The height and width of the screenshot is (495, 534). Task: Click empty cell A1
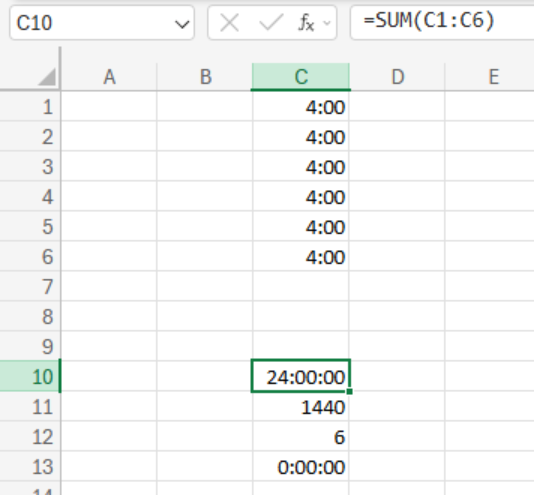tap(109, 107)
